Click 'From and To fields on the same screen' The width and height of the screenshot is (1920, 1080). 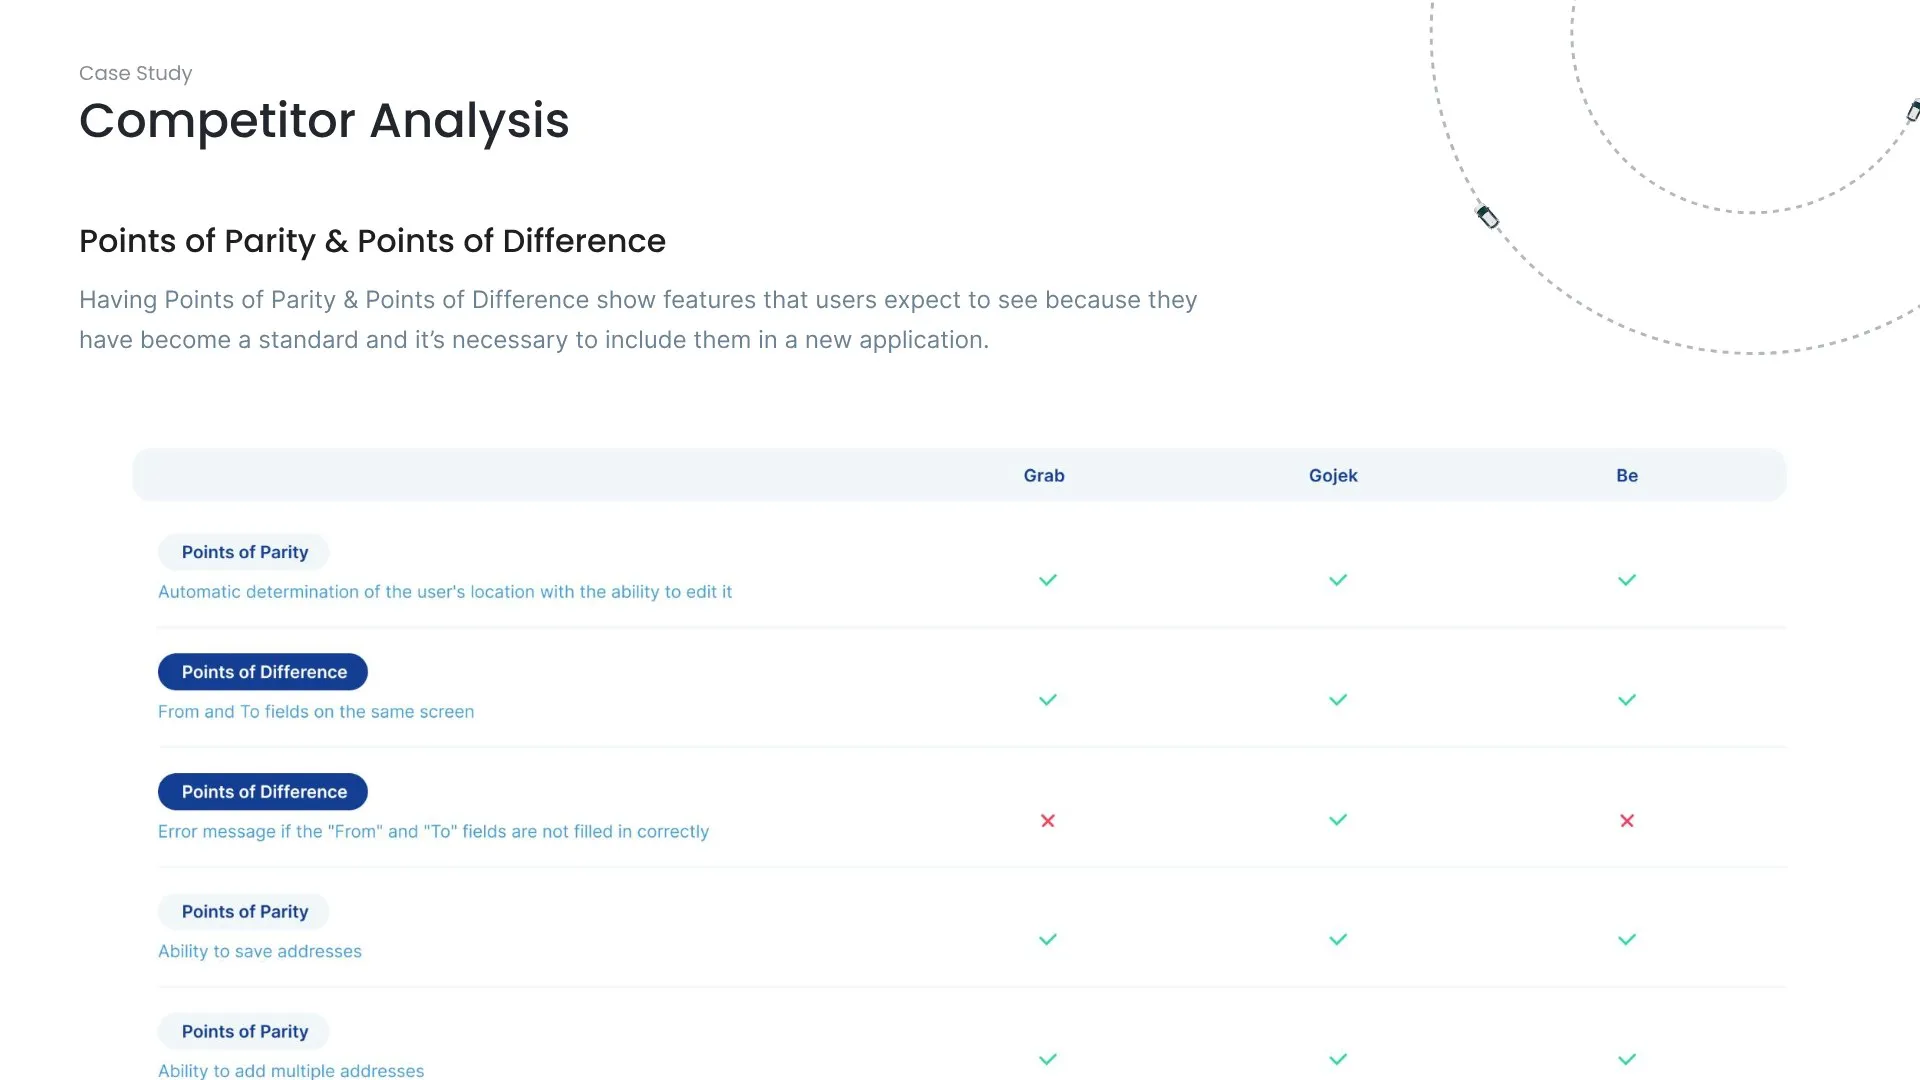click(316, 712)
